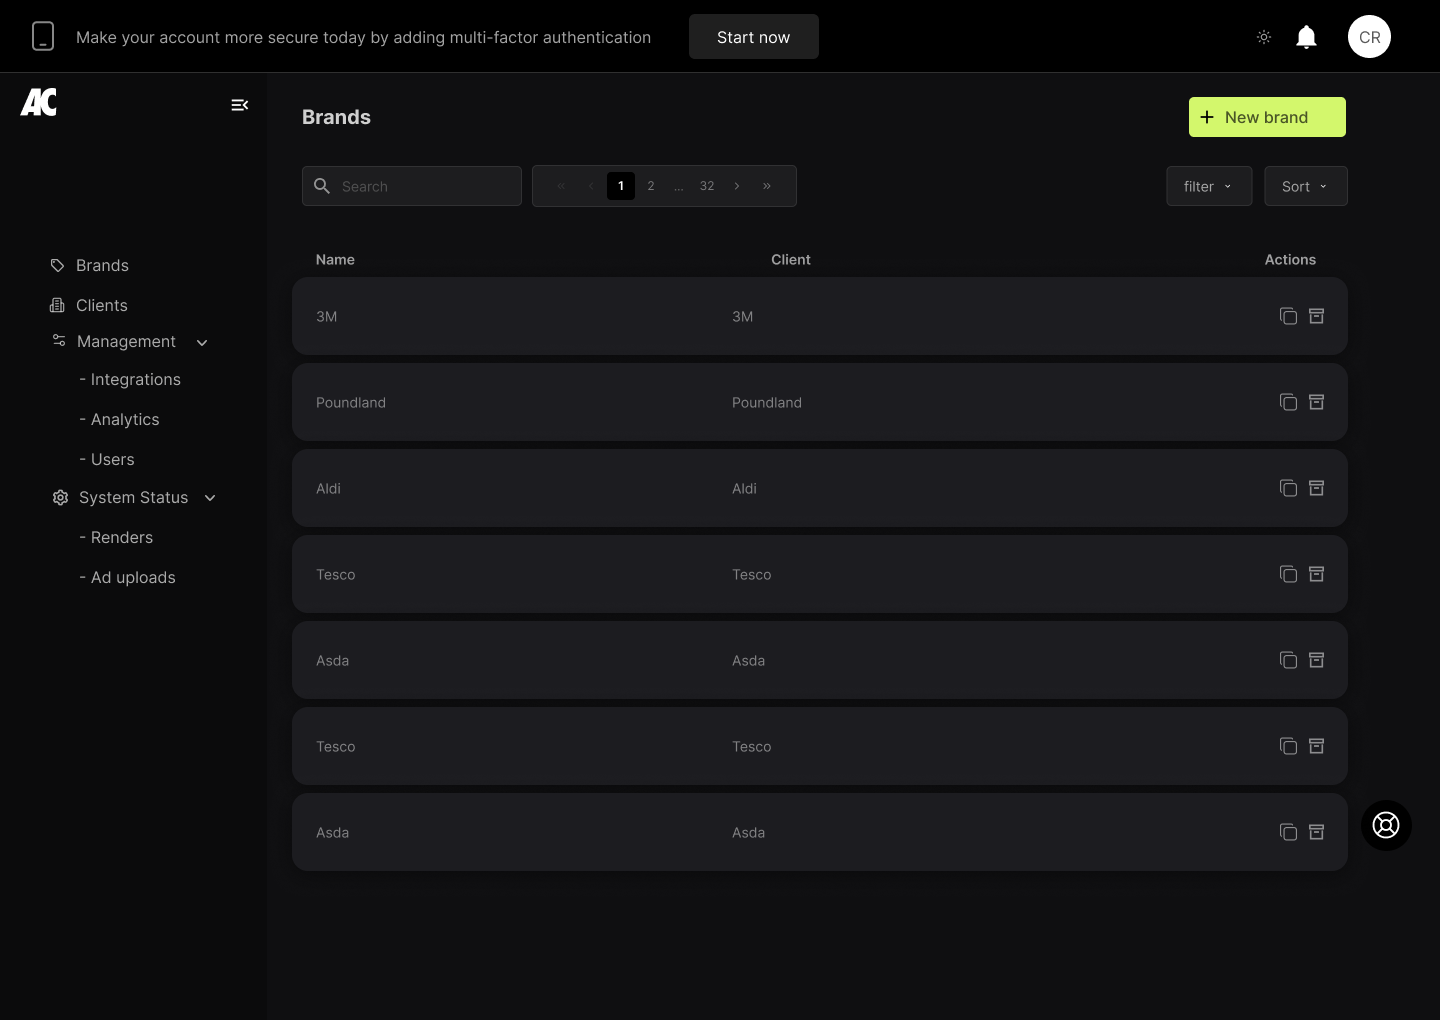Open the Integrations menu item
The height and width of the screenshot is (1020, 1440).
point(135,379)
